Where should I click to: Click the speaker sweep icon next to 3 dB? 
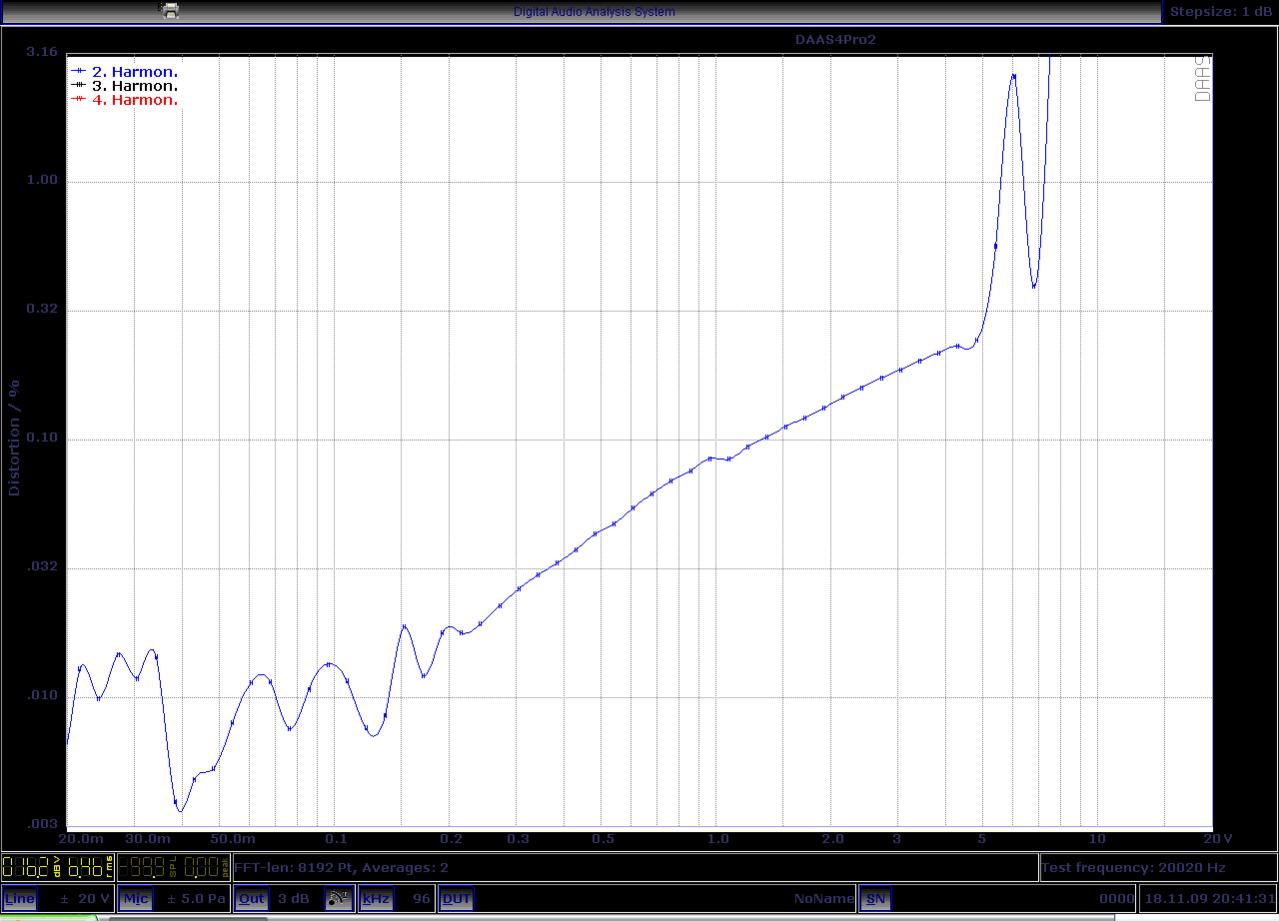click(340, 899)
